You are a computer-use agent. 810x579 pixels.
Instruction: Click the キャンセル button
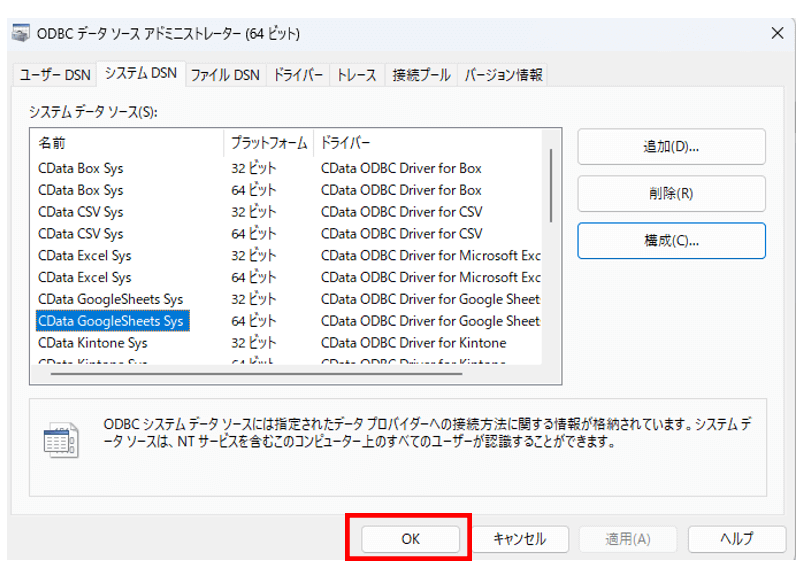coord(520,539)
